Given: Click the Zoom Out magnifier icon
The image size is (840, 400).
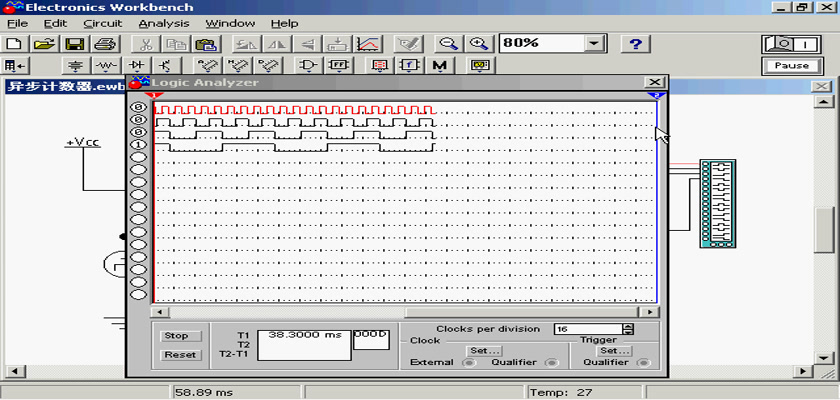Looking at the screenshot, I should pyautogui.click(x=449, y=44).
